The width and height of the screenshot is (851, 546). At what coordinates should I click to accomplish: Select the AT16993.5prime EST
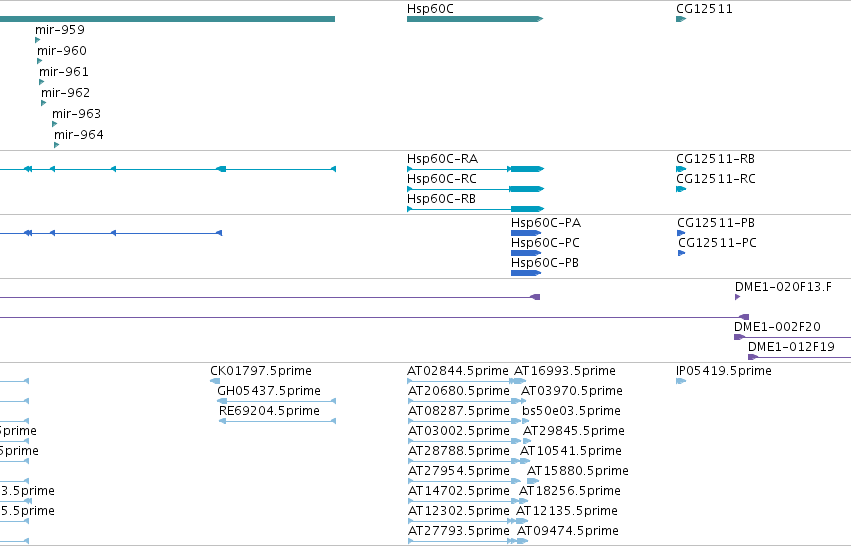click(x=520, y=381)
